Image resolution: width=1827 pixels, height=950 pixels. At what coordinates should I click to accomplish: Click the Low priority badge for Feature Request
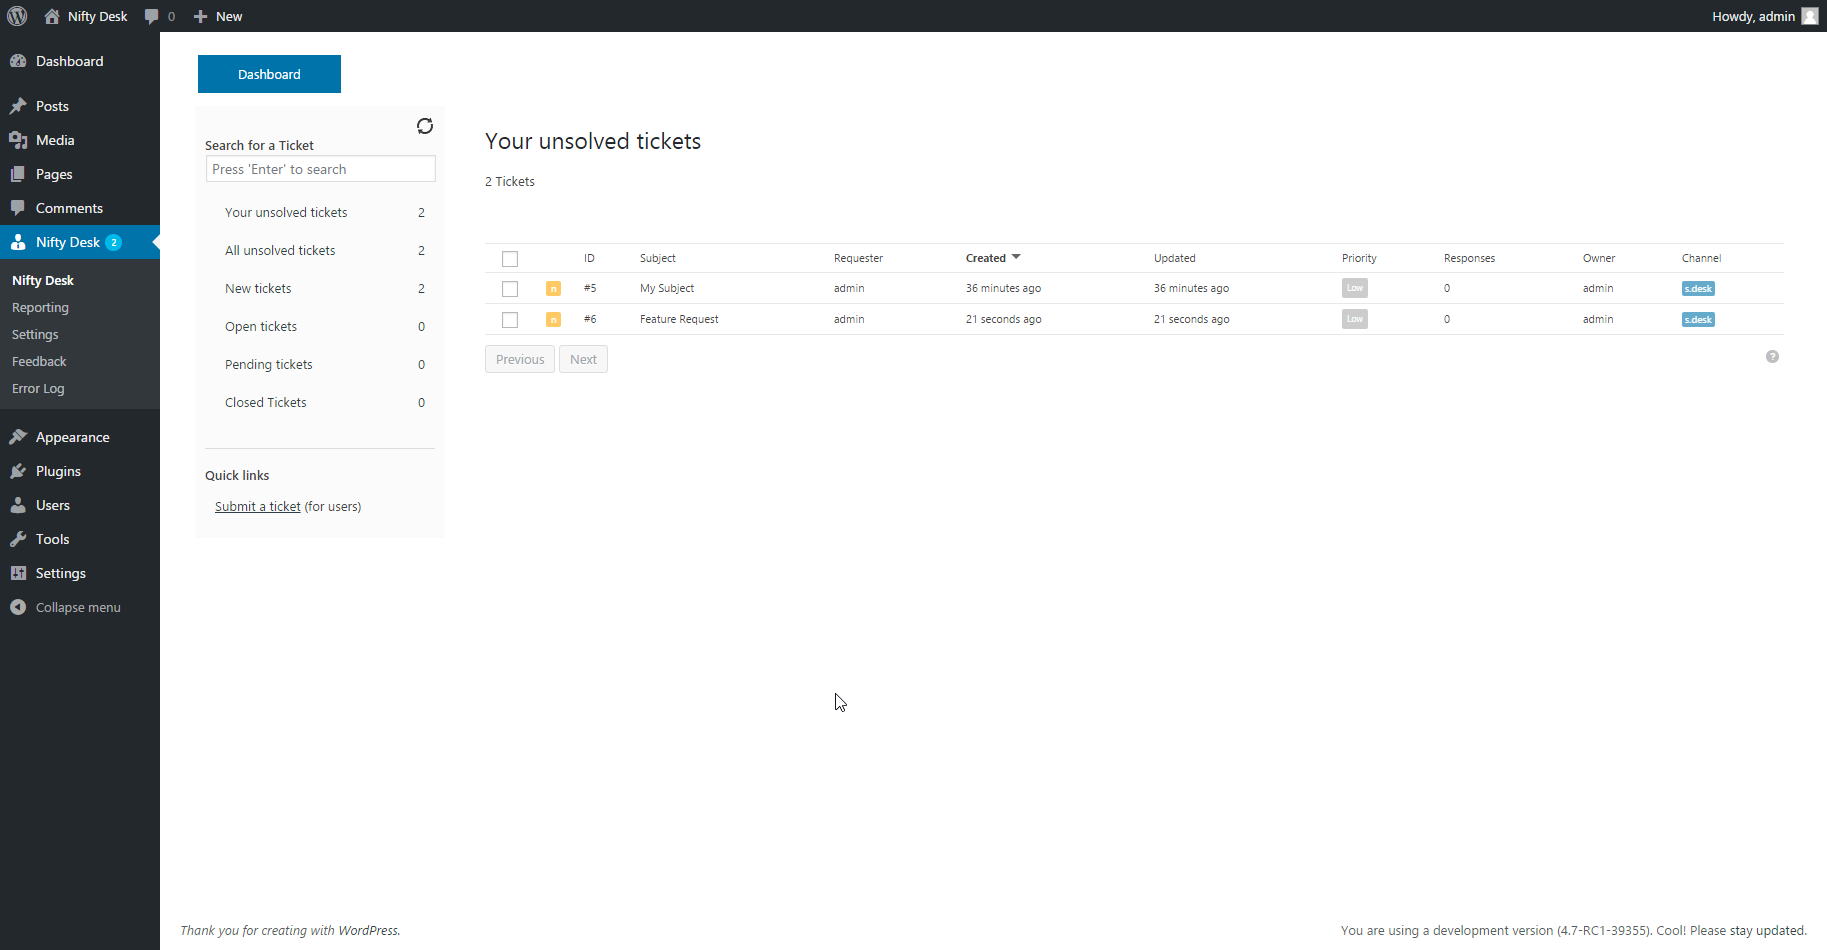(1355, 319)
